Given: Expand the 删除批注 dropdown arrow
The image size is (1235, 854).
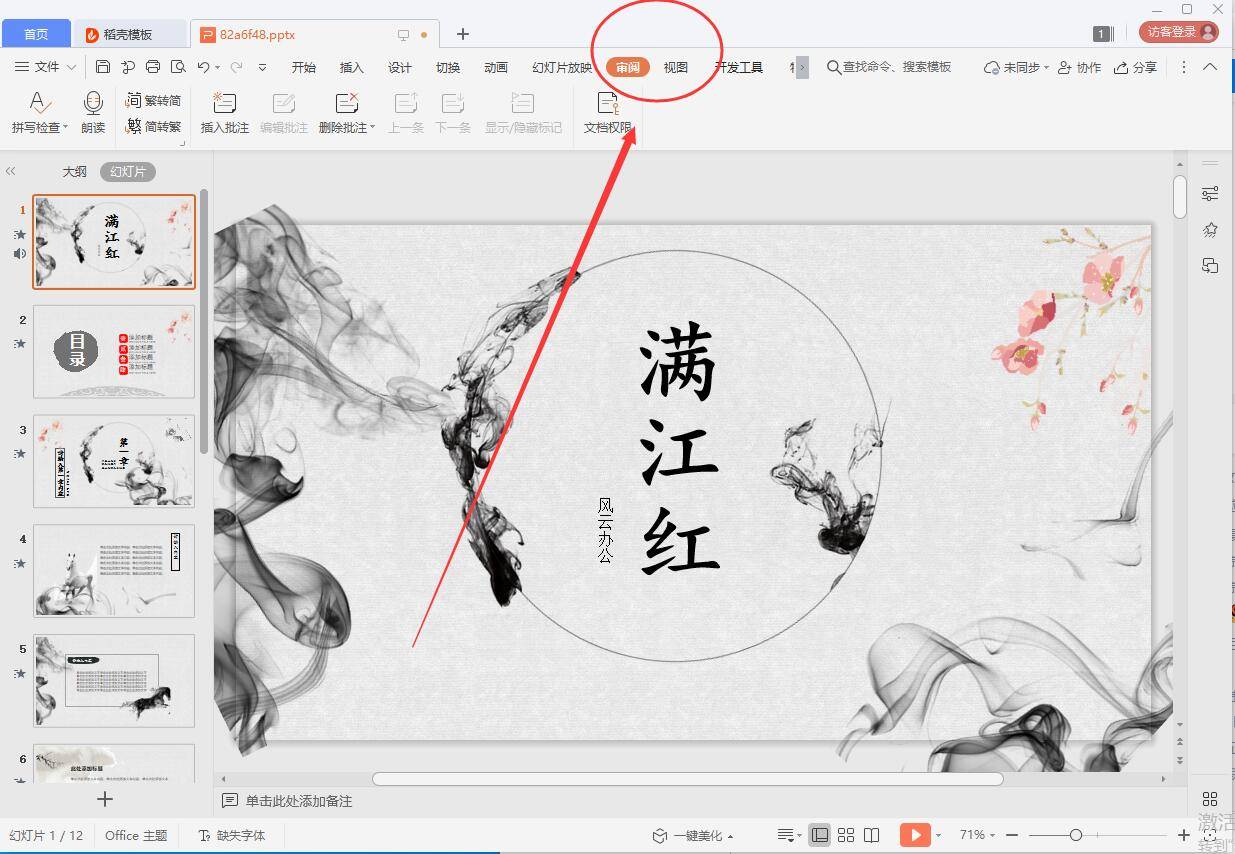Looking at the screenshot, I should [x=374, y=127].
